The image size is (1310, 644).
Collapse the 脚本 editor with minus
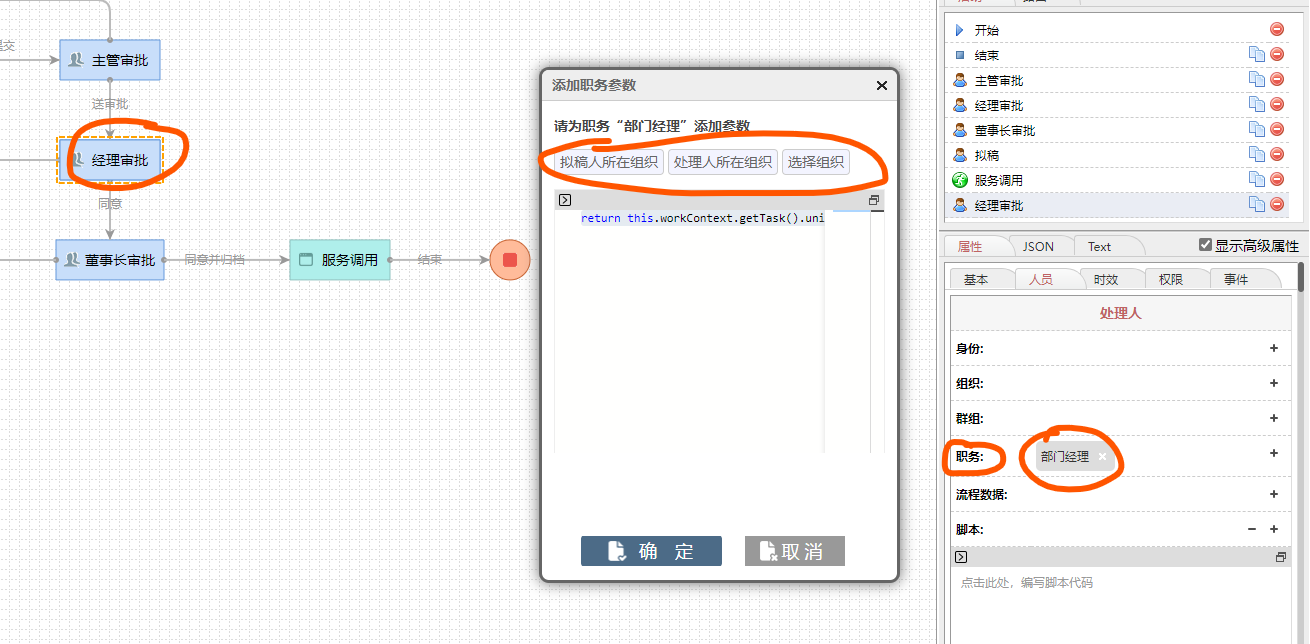point(1252,529)
